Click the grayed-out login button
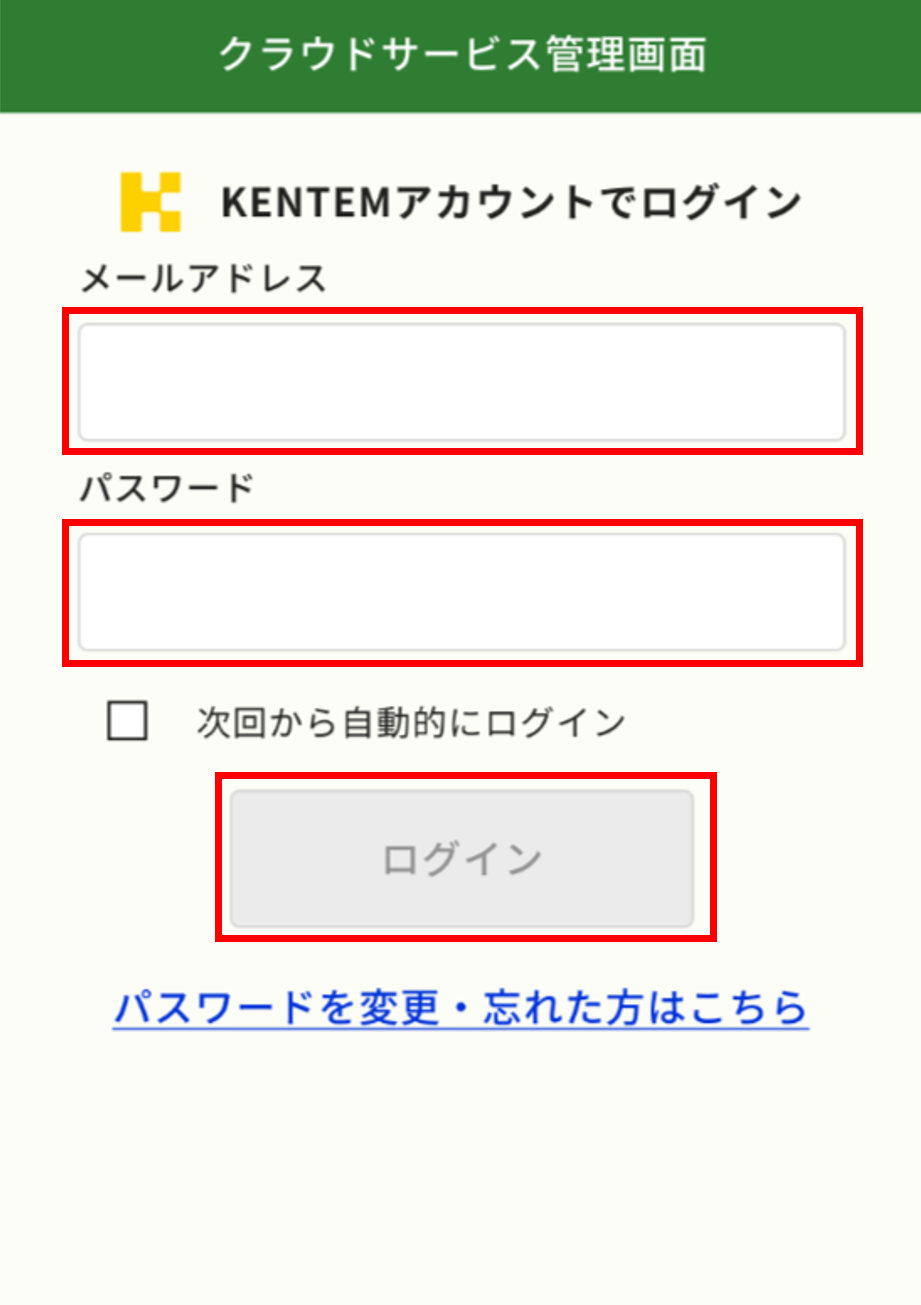This screenshot has width=921, height=1305. tap(460, 858)
